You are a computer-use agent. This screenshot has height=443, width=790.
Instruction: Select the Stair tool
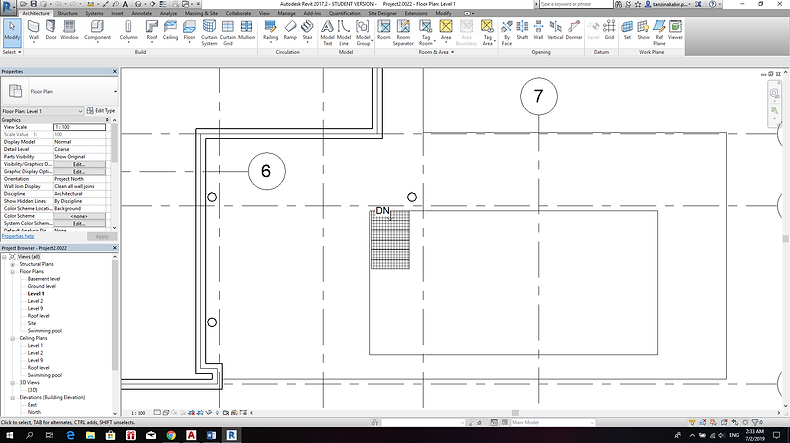[307, 30]
